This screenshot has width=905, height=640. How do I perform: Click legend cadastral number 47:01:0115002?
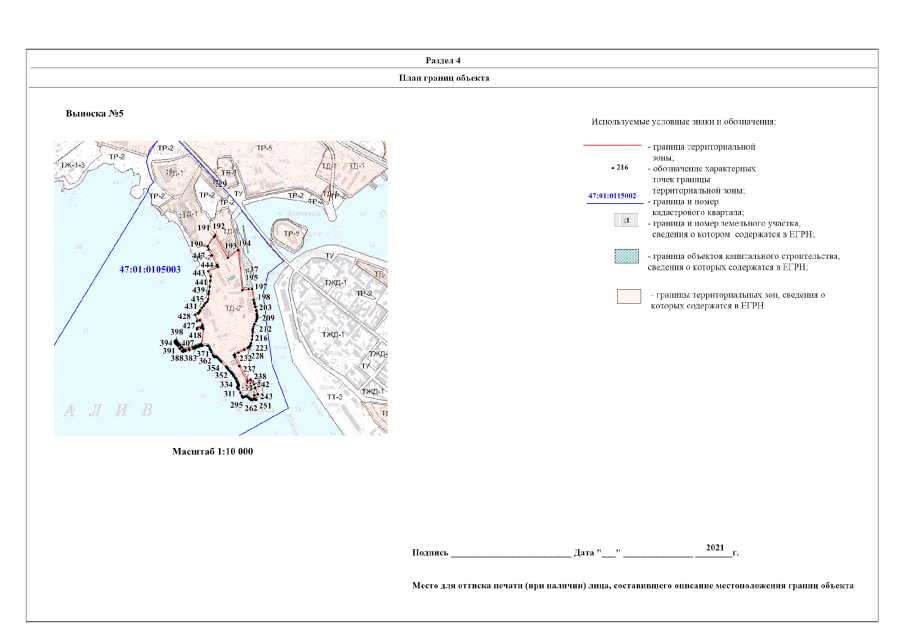click(612, 196)
